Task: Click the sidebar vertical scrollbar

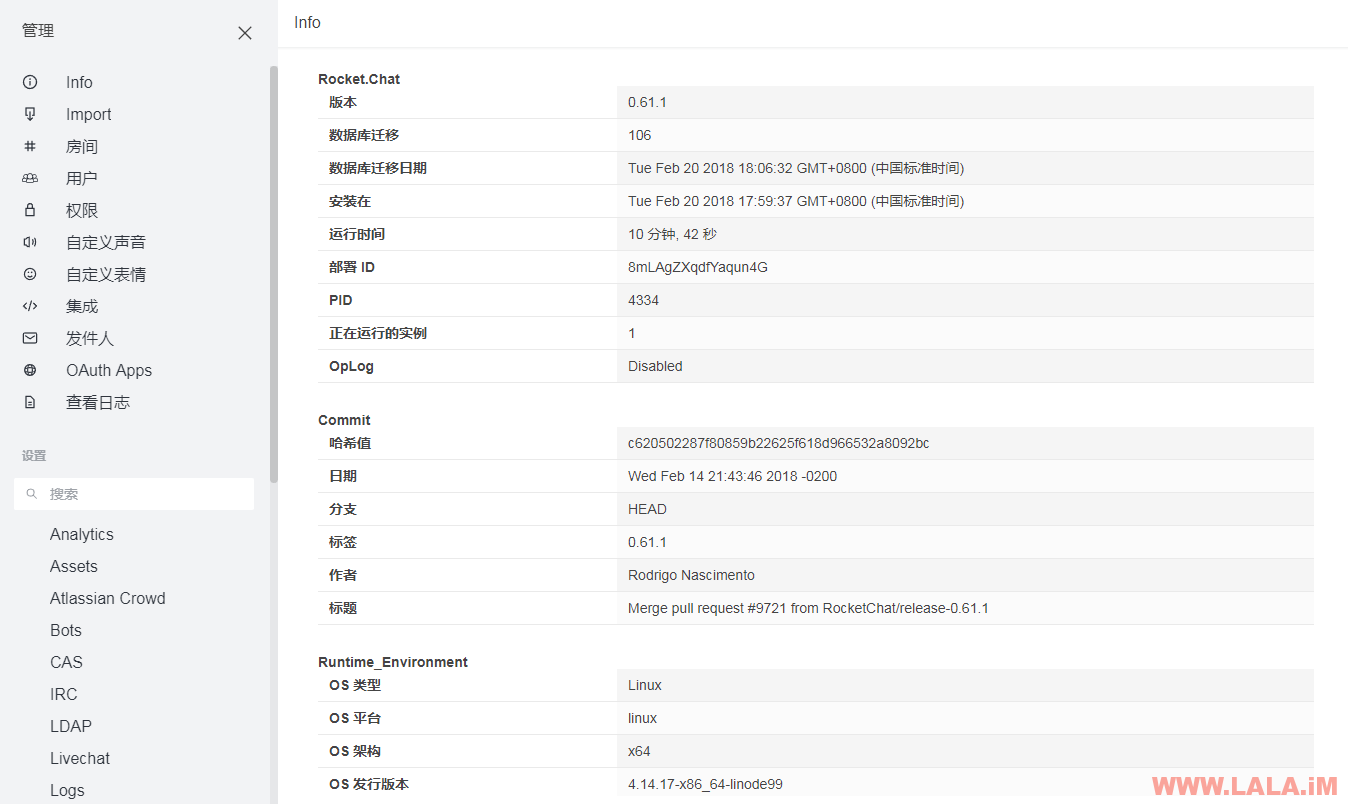Action: pos(274,275)
